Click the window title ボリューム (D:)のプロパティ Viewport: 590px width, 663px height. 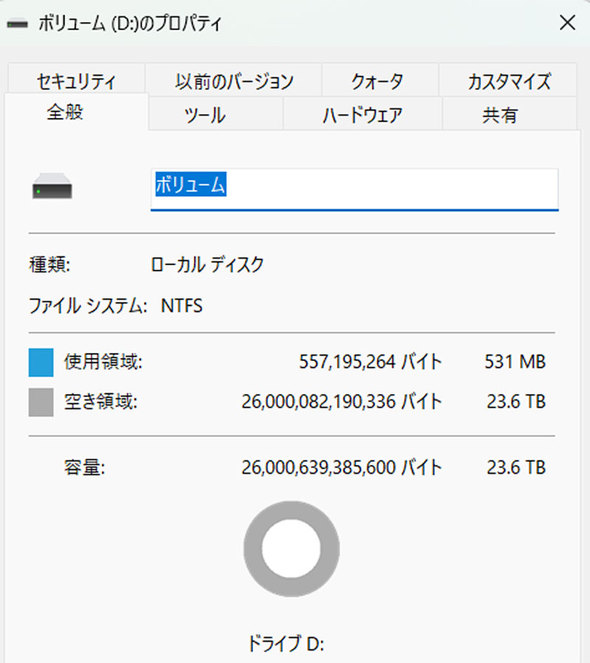click(130, 23)
